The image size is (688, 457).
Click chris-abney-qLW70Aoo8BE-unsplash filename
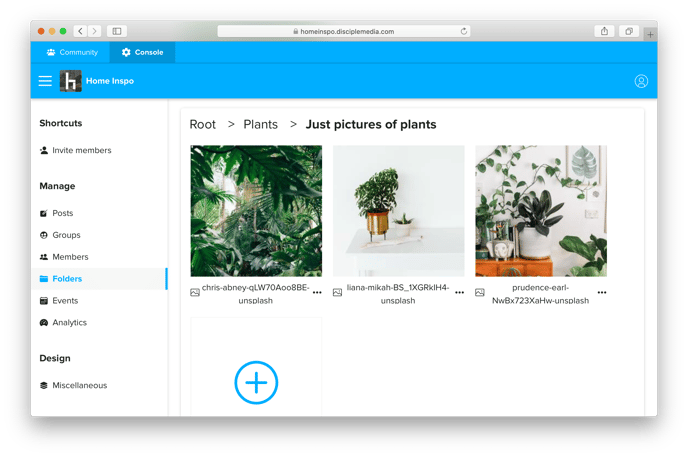coord(256,294)
